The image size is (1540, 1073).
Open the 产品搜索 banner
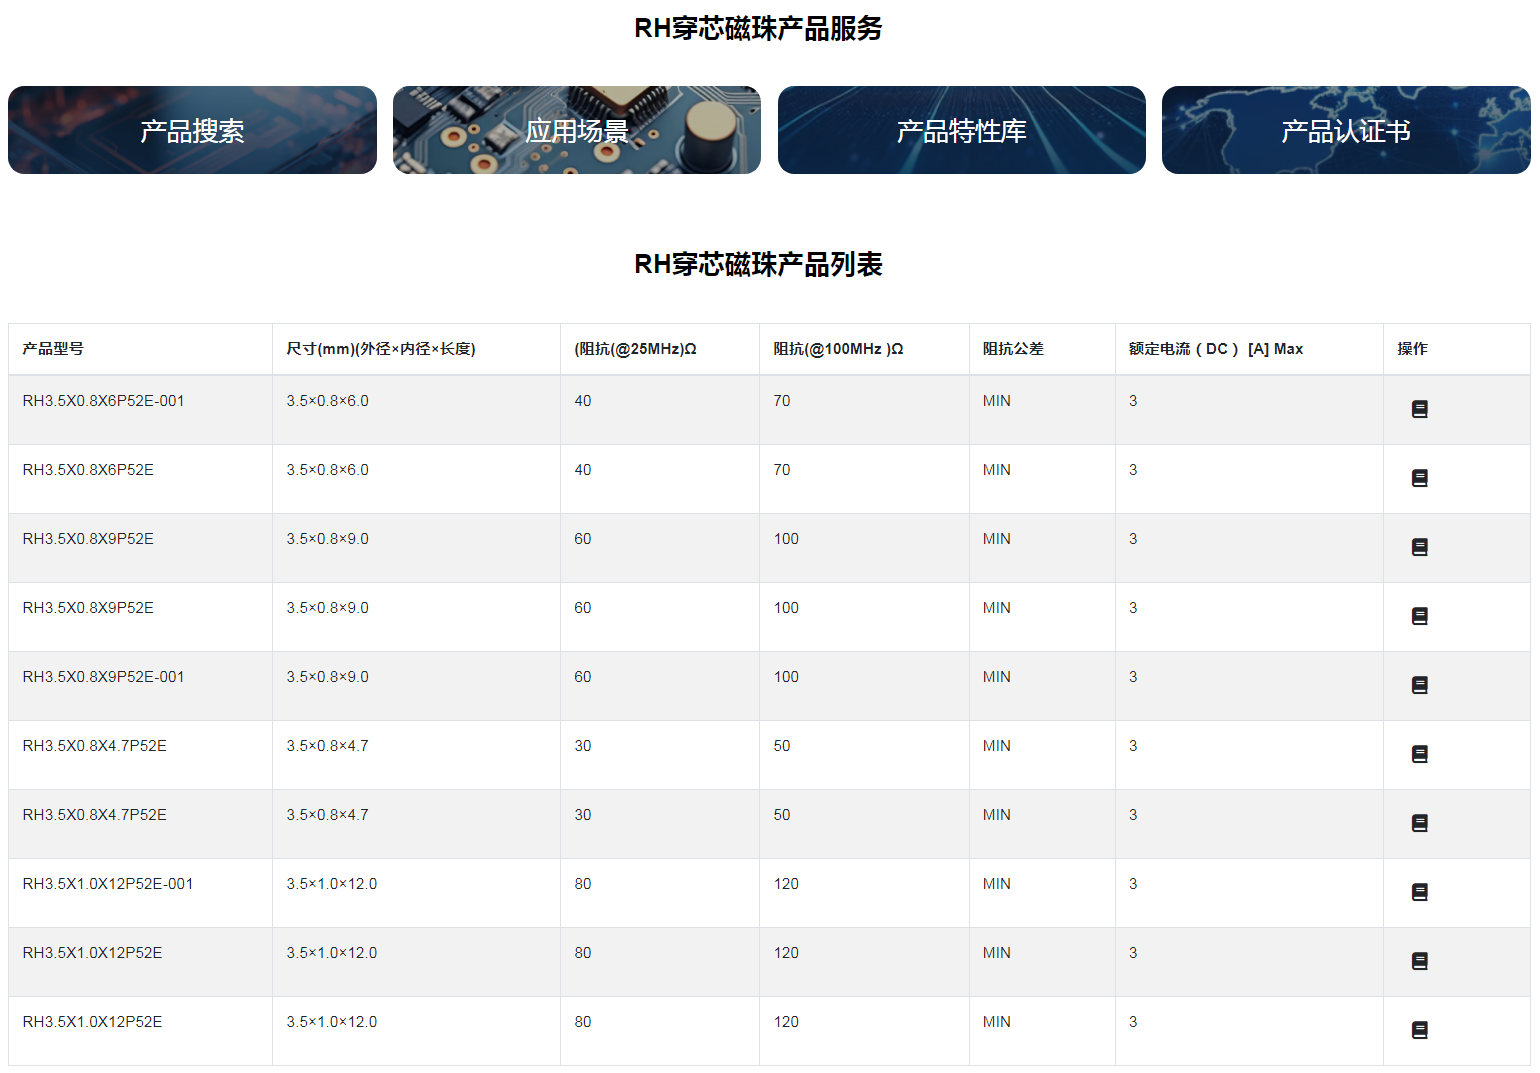(192, 130)
